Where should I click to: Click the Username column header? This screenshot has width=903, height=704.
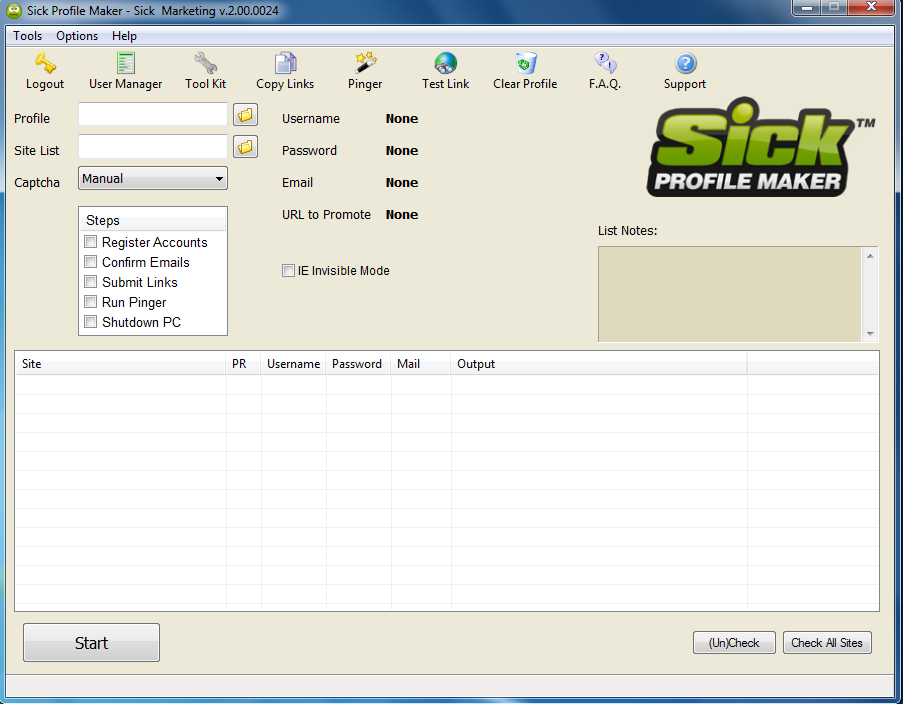pyautogui.click(x=294, y=364)
